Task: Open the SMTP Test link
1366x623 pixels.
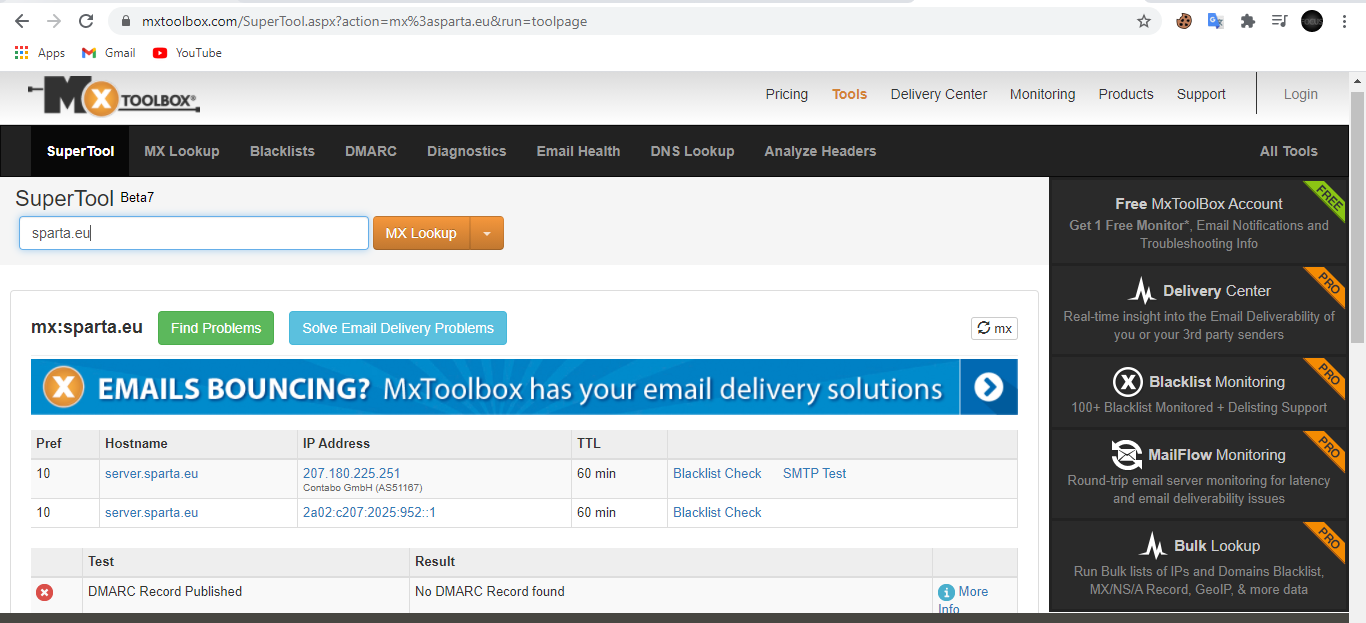Action: point(814,473)
